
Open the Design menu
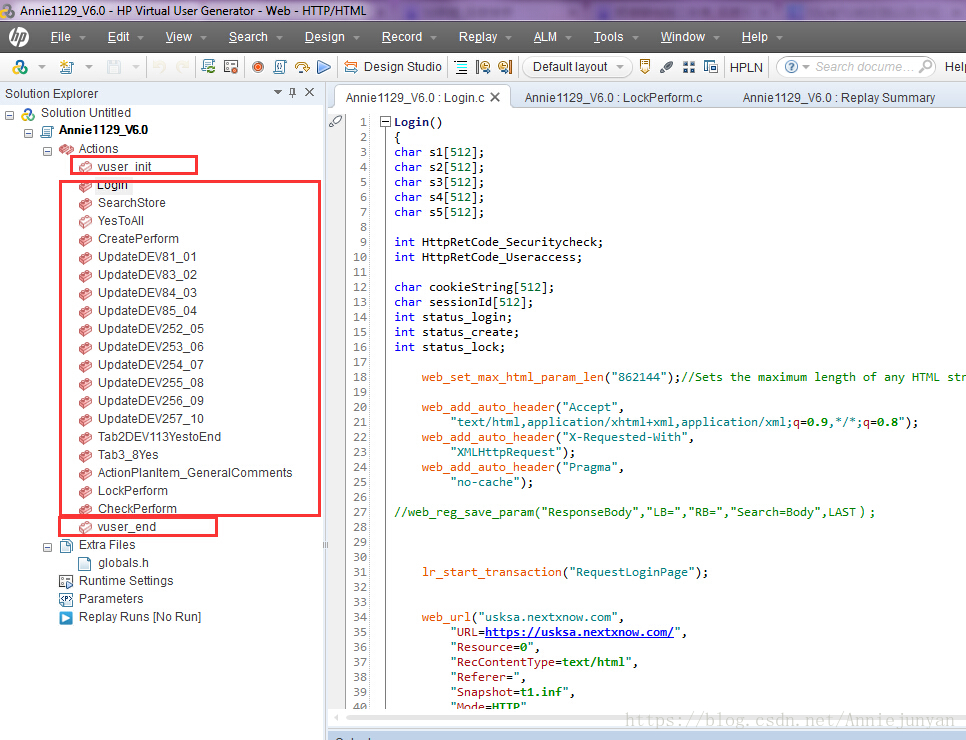[331, 37]
